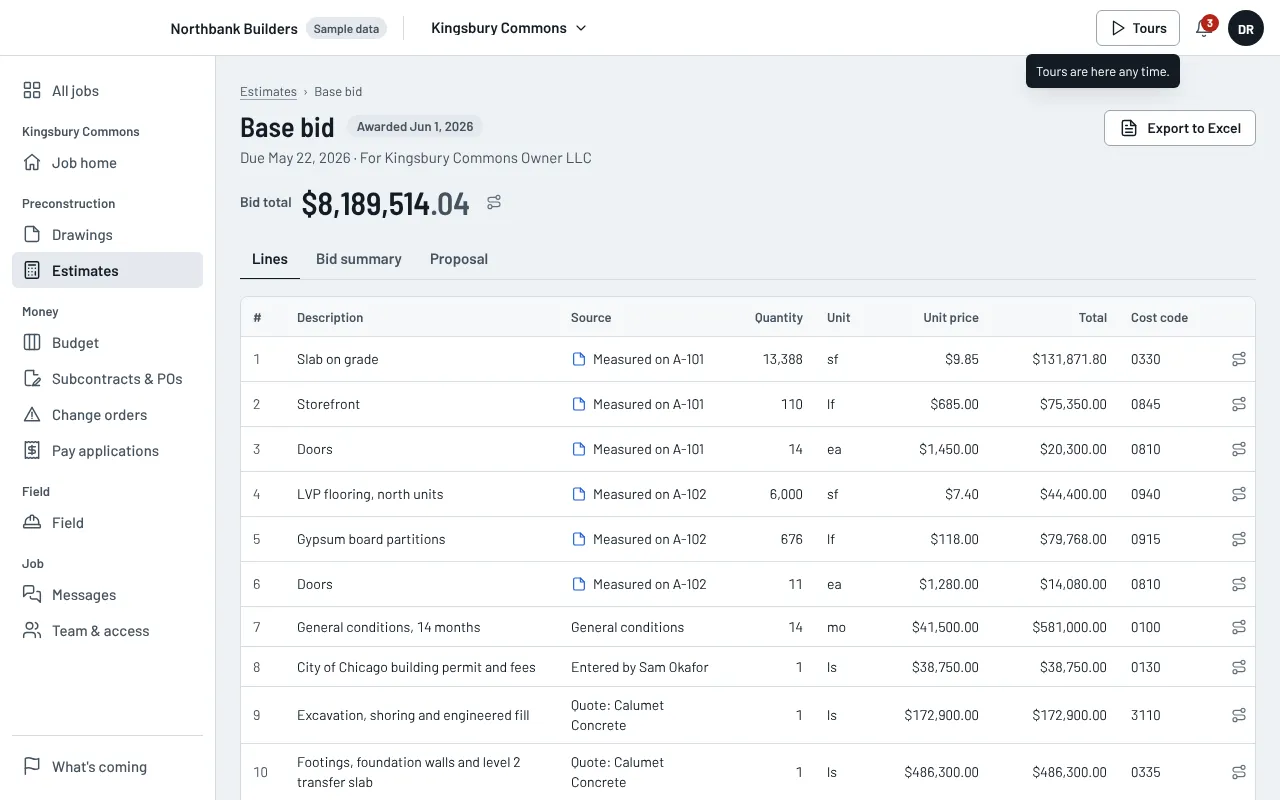Open row options for General conditions line
Screen dimensions: 1280x800
coord(1238,627)
